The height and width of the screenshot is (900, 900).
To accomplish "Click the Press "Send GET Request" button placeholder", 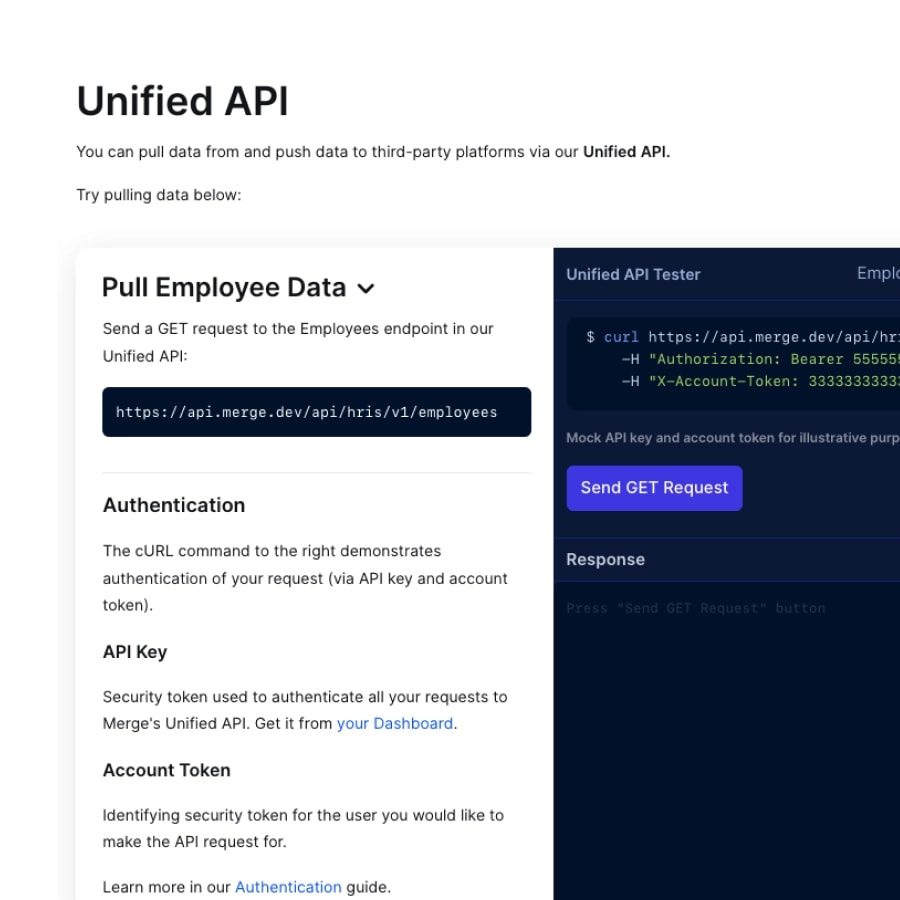I will (696, 608).
